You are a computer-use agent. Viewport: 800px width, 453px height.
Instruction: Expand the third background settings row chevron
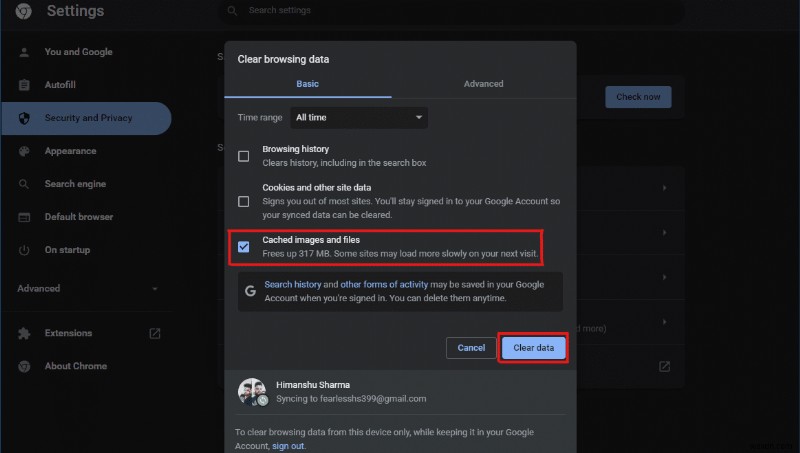664,277
